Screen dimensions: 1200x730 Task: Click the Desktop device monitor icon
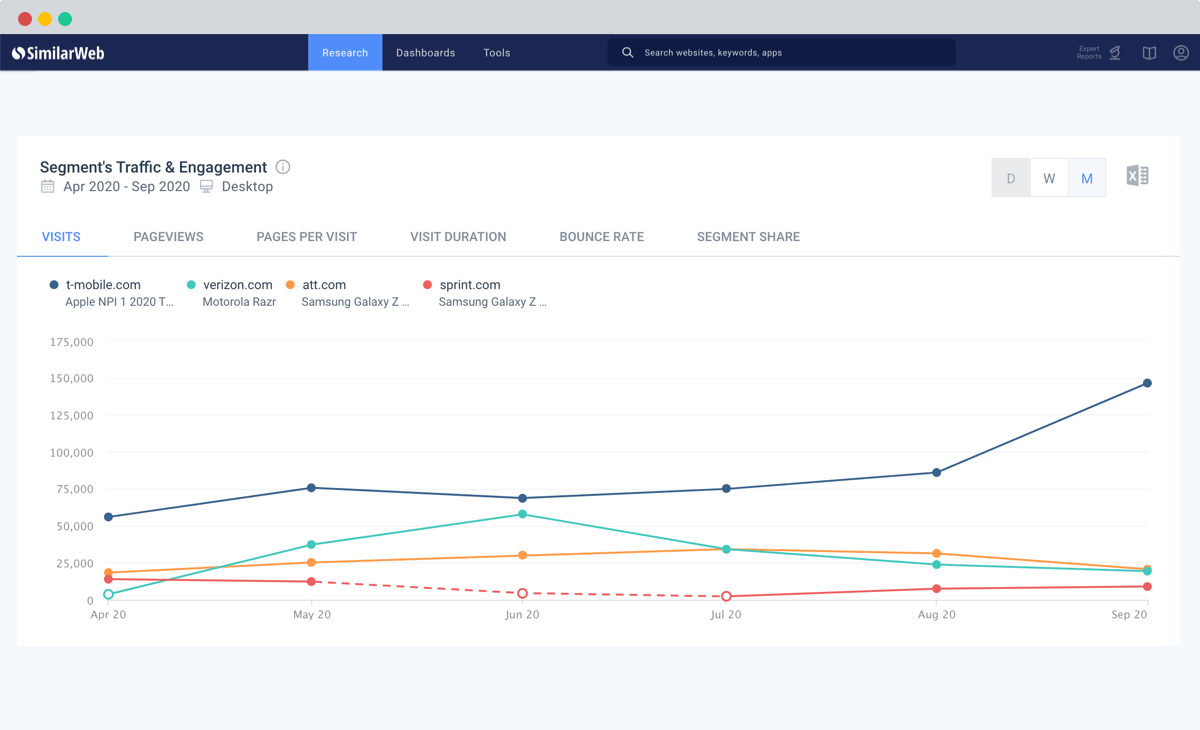(206, 187)
